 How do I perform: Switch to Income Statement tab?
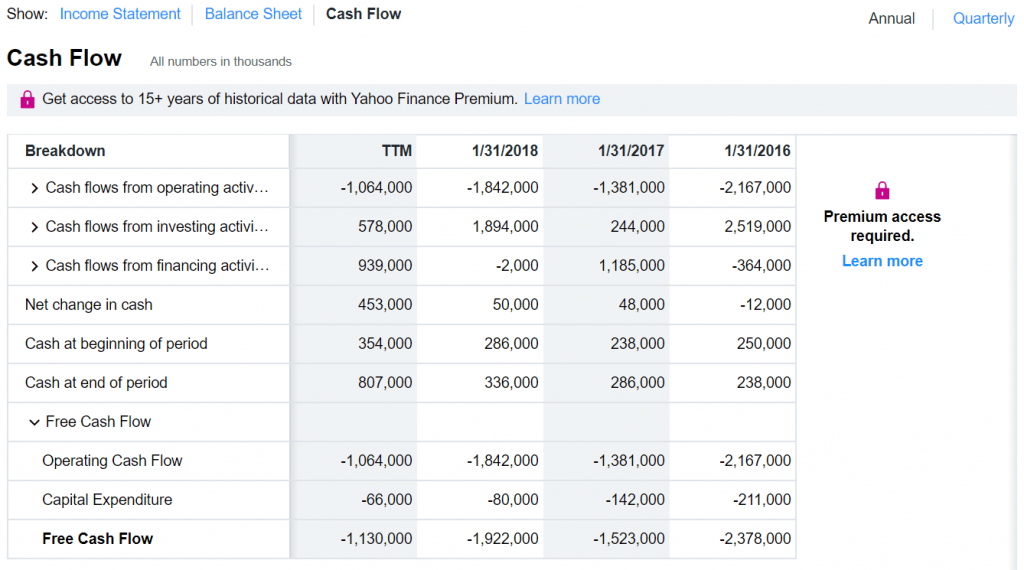coord(120,14)
